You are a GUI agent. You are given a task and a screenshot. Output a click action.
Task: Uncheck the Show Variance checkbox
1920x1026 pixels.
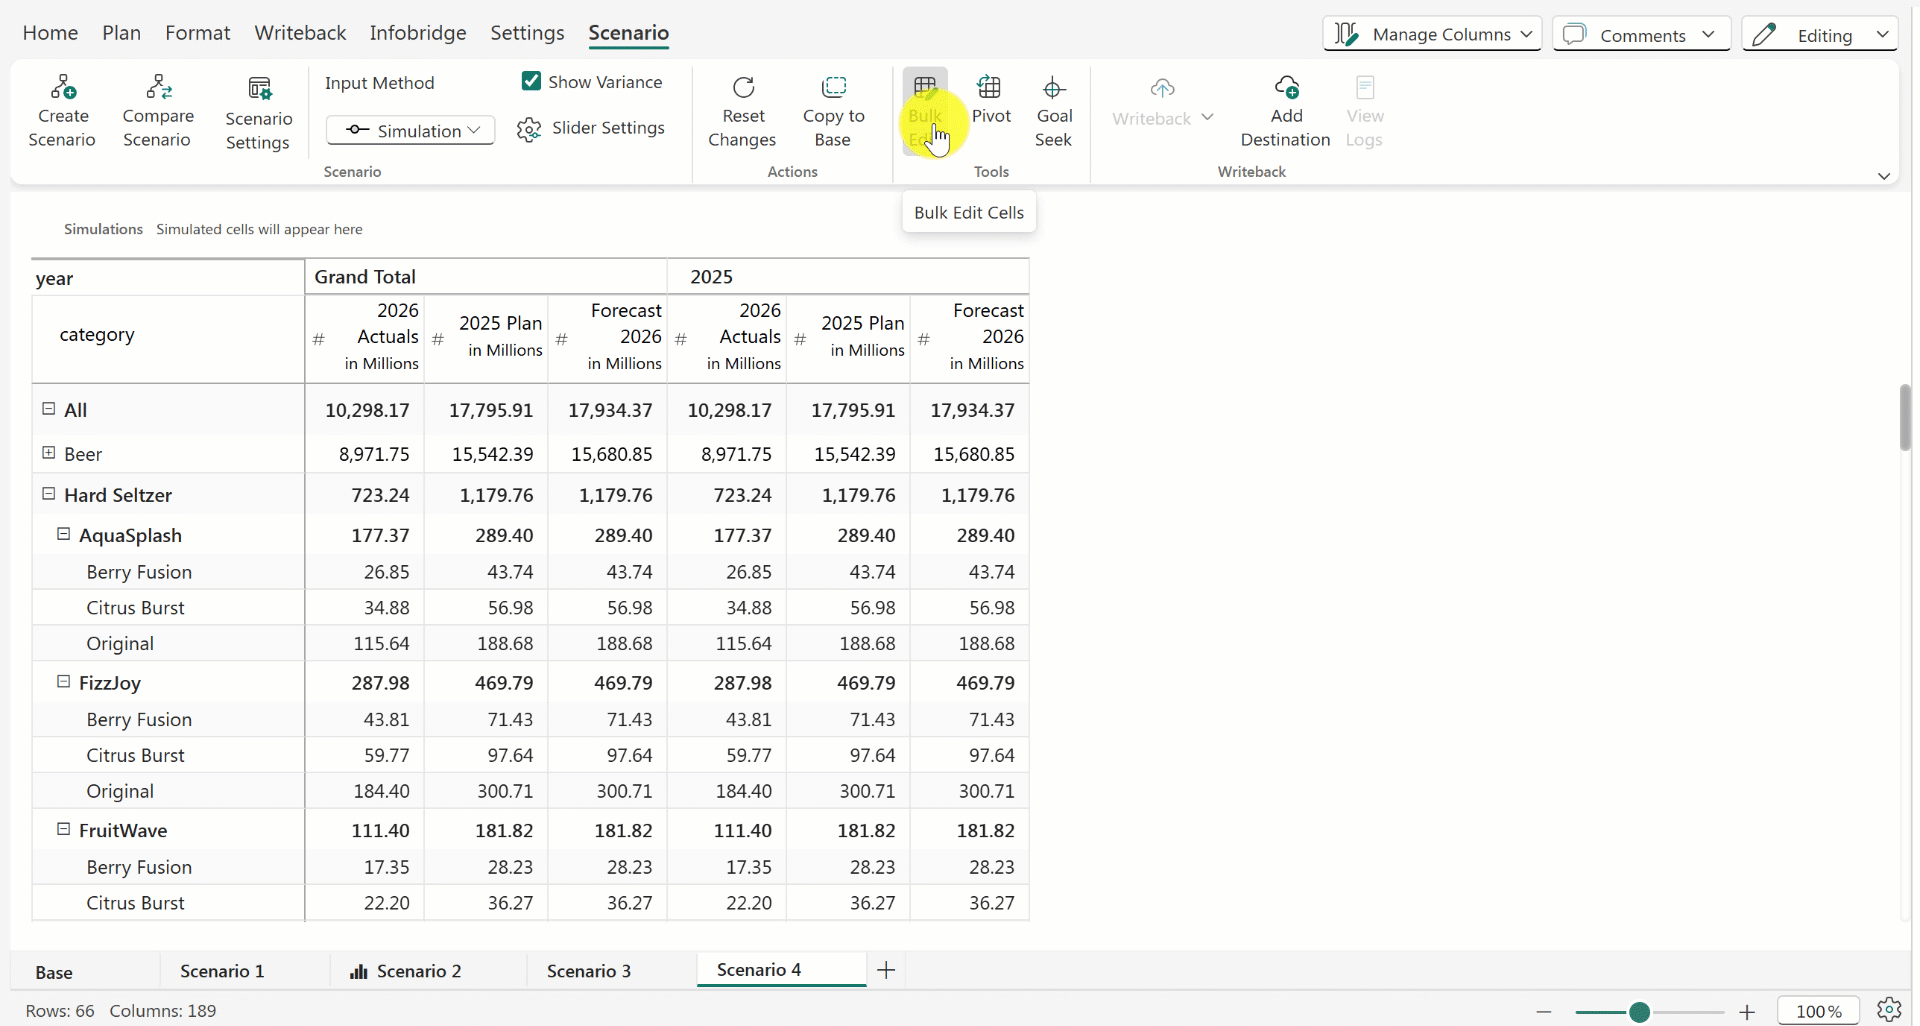532,82
